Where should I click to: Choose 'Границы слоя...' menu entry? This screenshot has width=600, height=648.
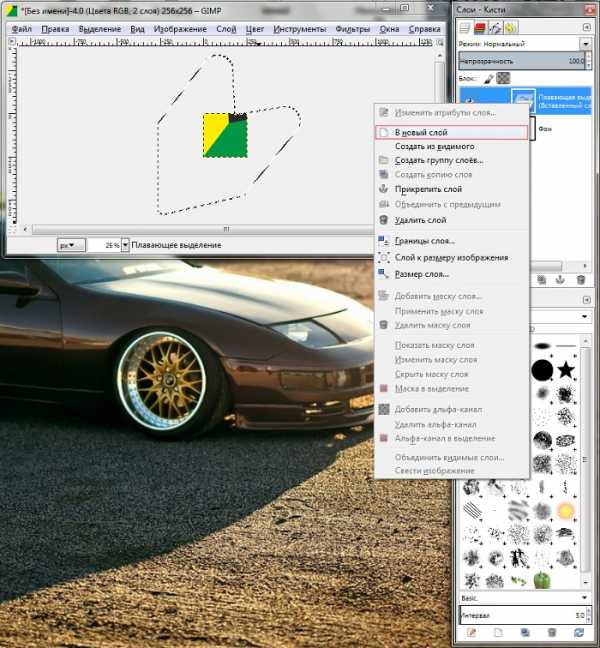(452, 241)
